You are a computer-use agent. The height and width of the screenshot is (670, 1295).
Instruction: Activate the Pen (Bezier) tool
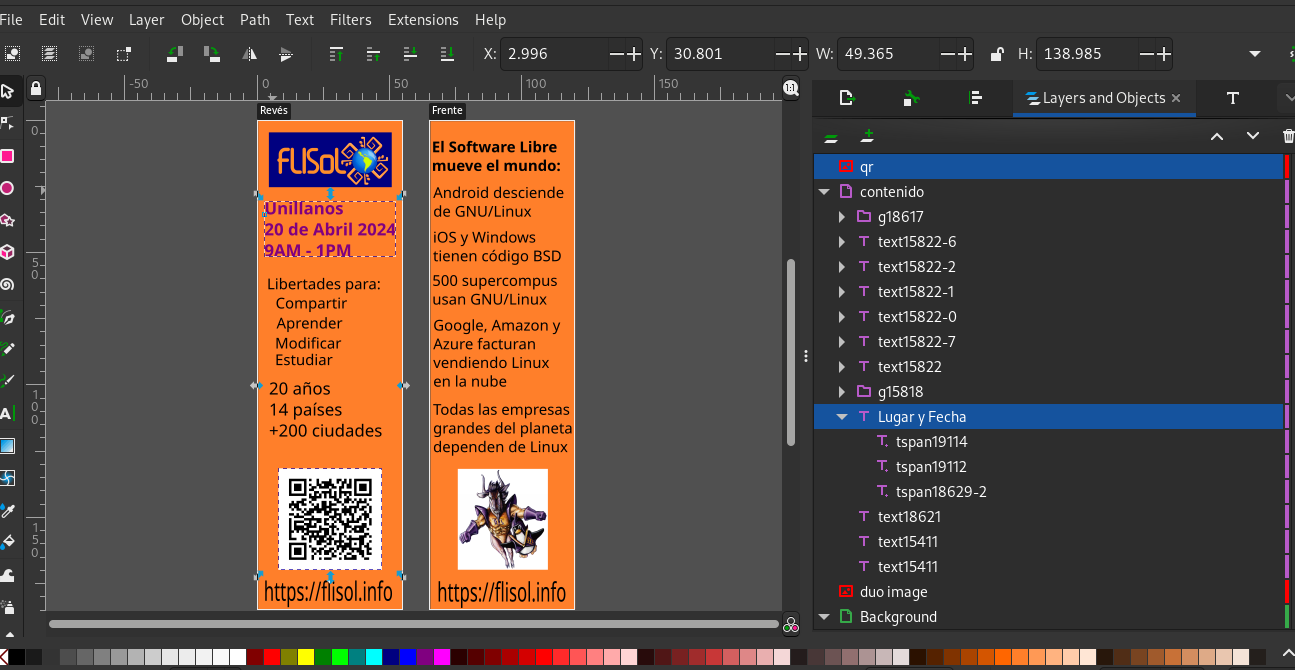8,317
